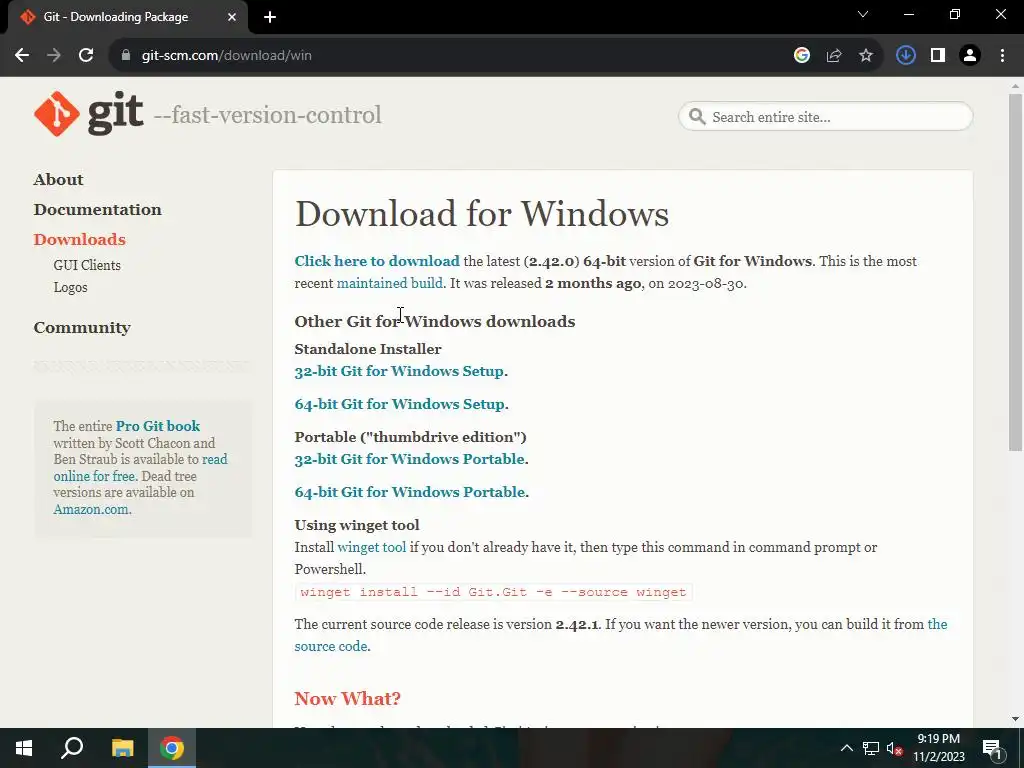
Task: Click the page vertical scrollbar thumb
Action: click(1015, 272)
